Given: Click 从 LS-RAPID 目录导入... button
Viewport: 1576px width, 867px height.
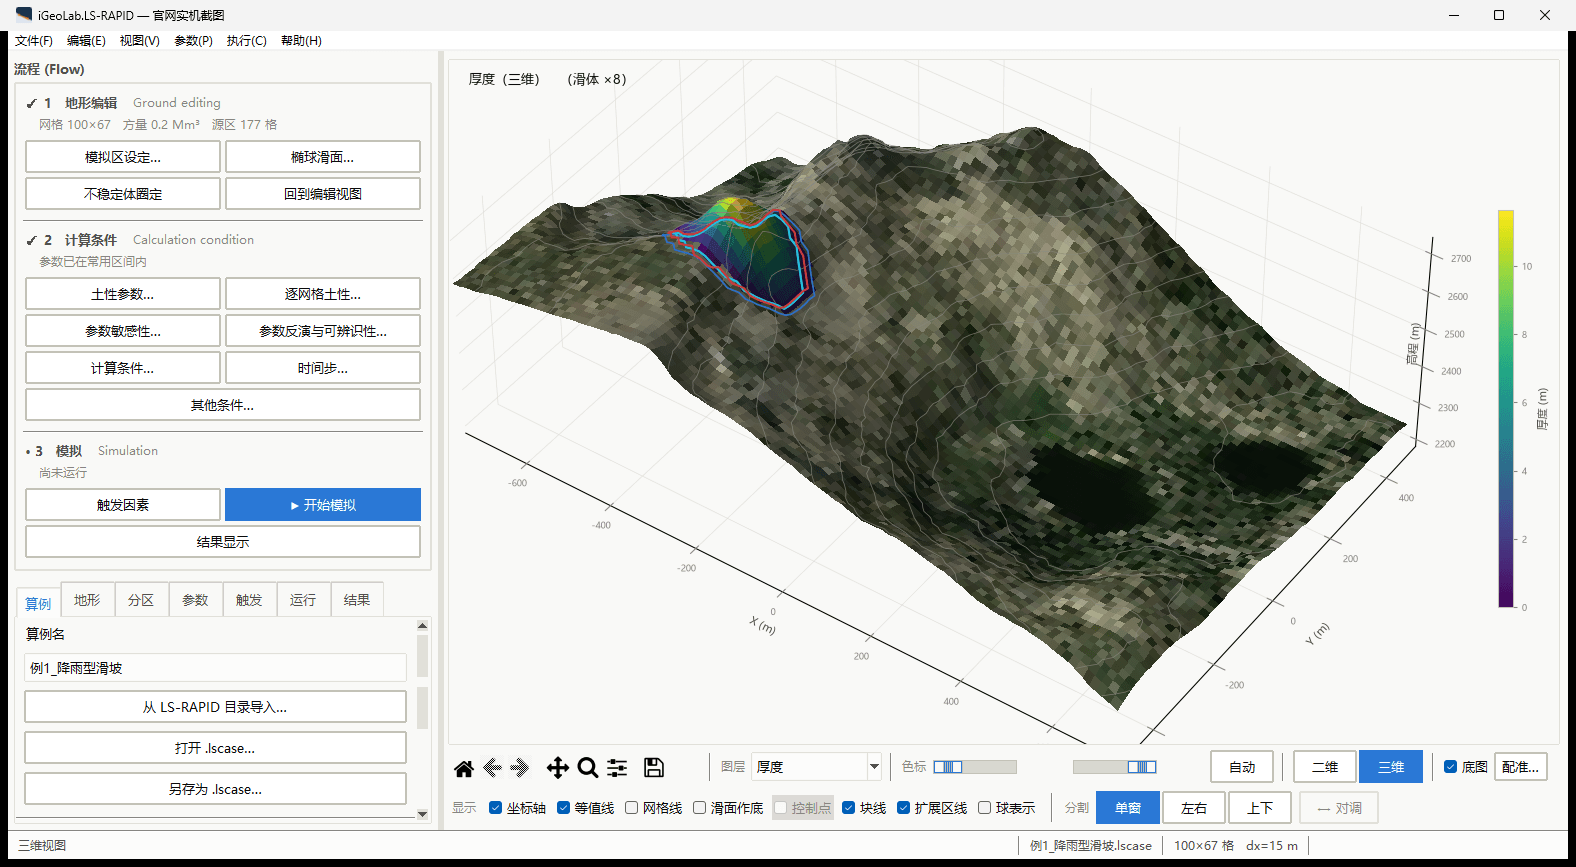Looking at the screenshot, I should click(x=215, y=707).
